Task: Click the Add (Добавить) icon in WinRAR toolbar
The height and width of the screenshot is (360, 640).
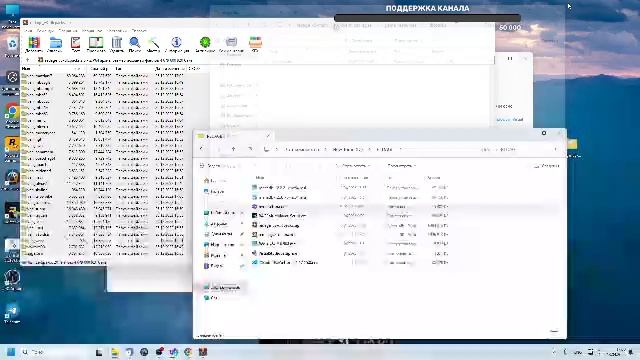Action: point(34,44)
